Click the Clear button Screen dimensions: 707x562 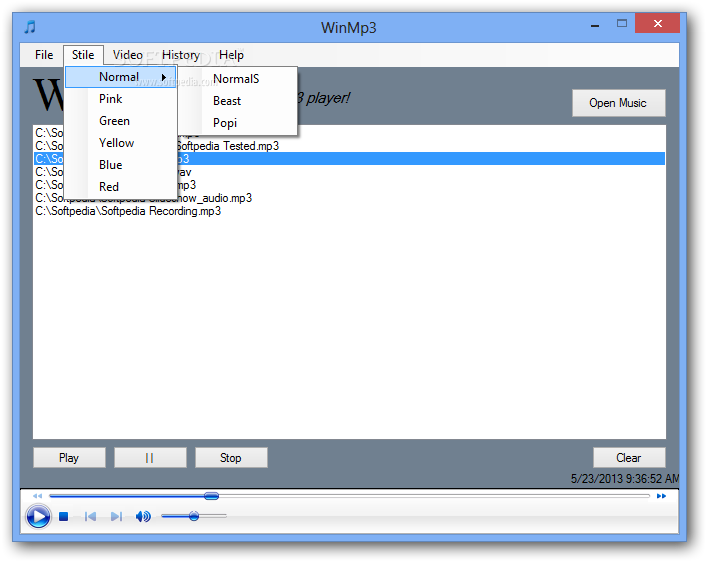pos(629,458)
